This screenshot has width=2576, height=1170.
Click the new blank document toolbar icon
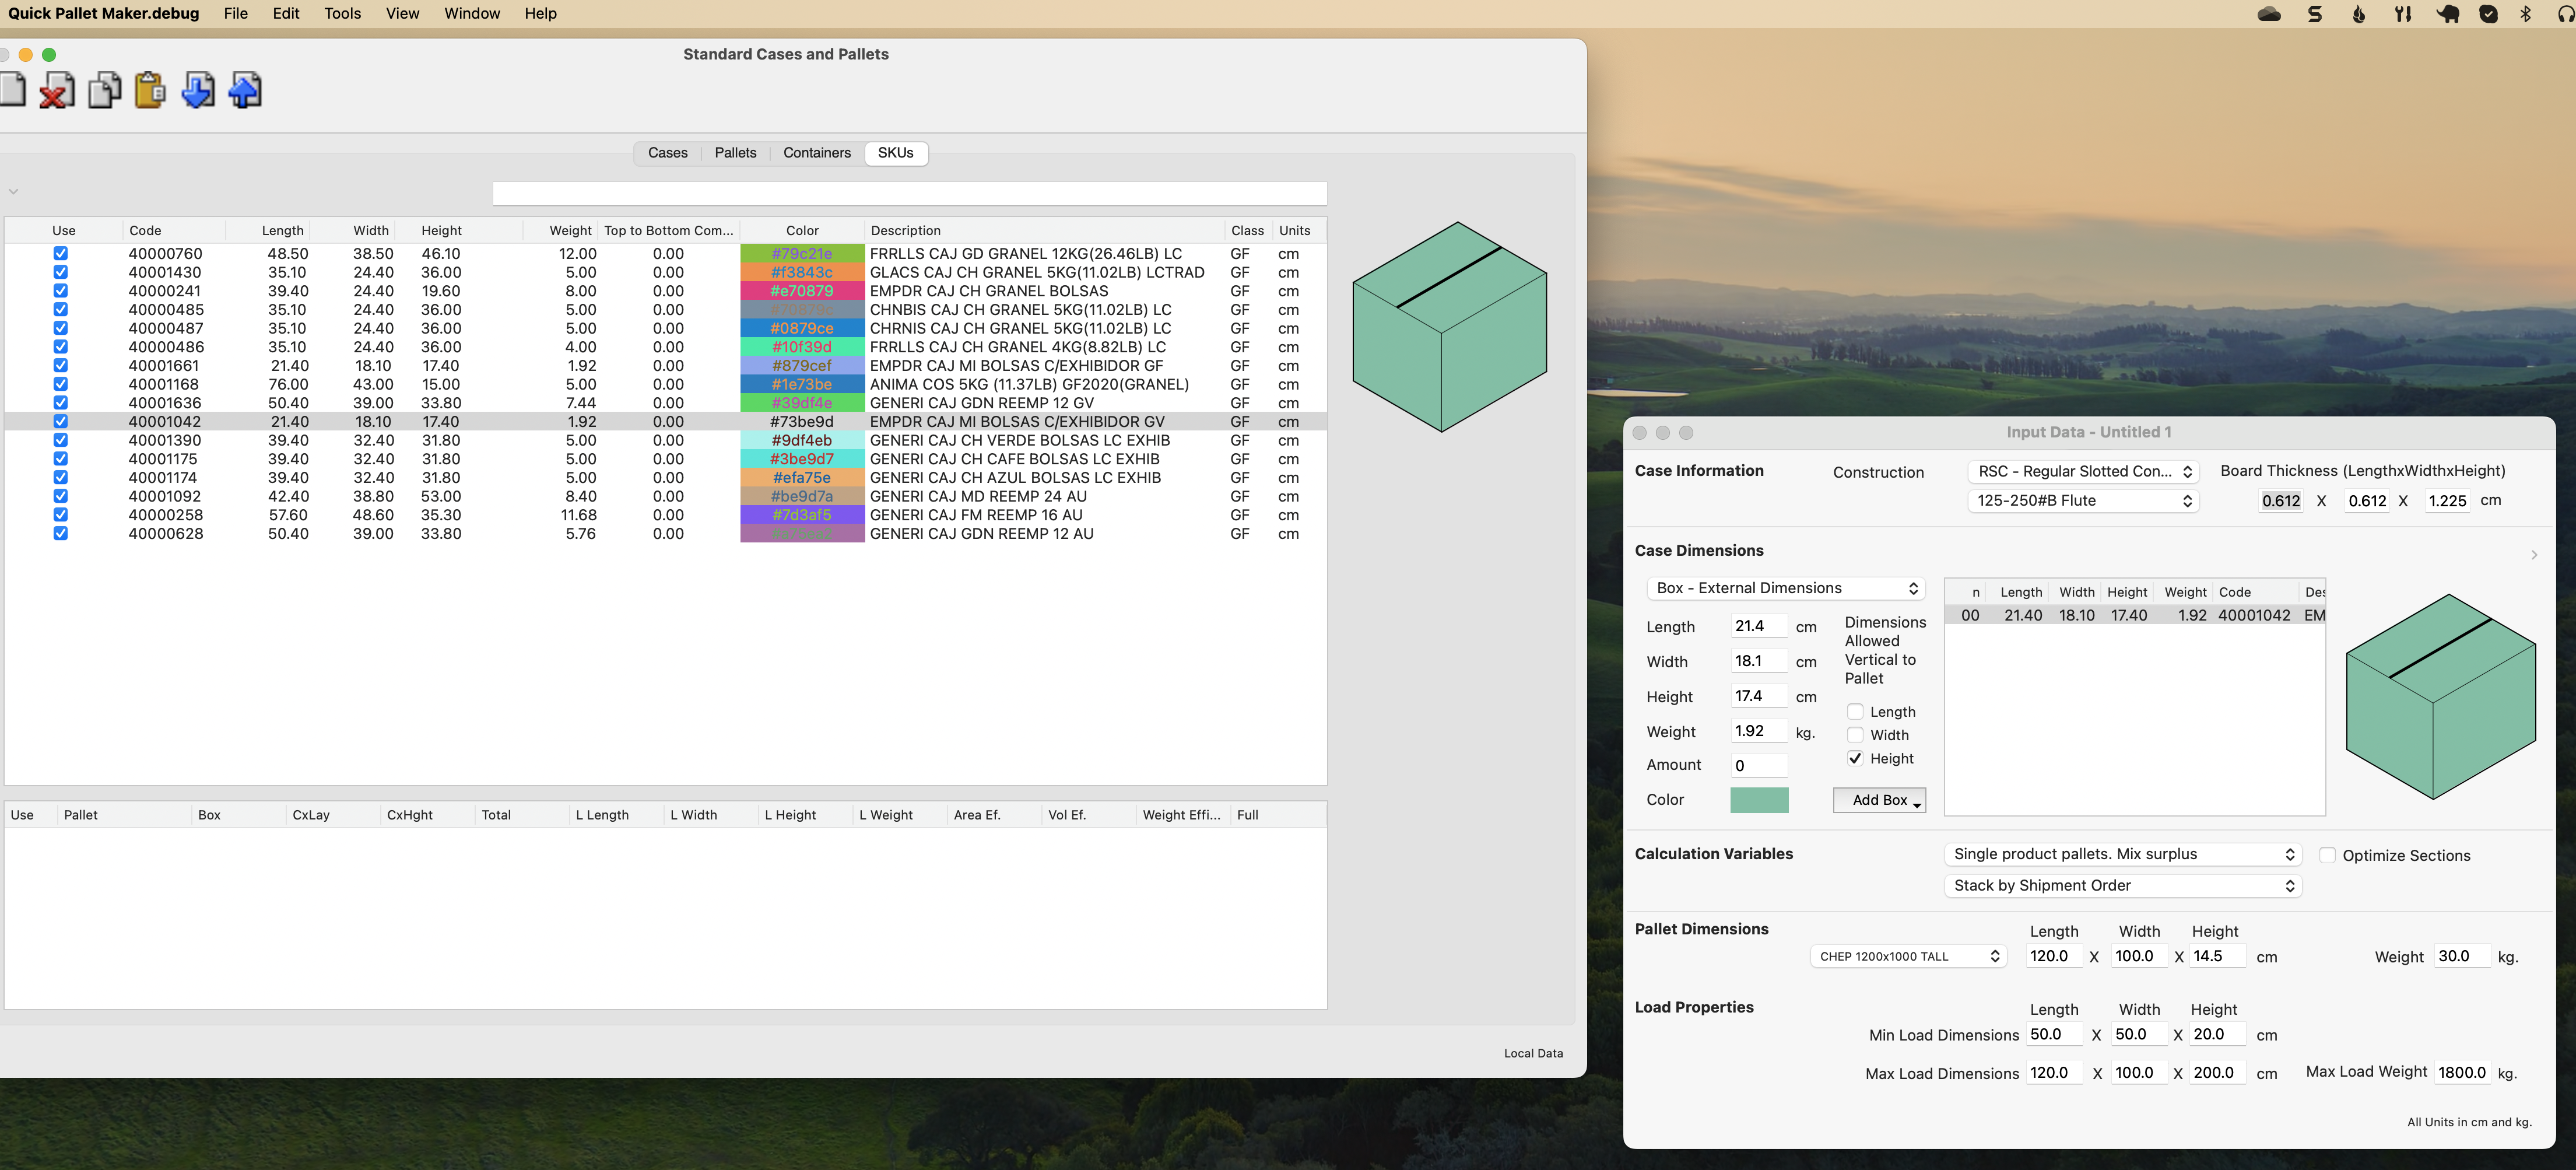click(x=12, y=90)
